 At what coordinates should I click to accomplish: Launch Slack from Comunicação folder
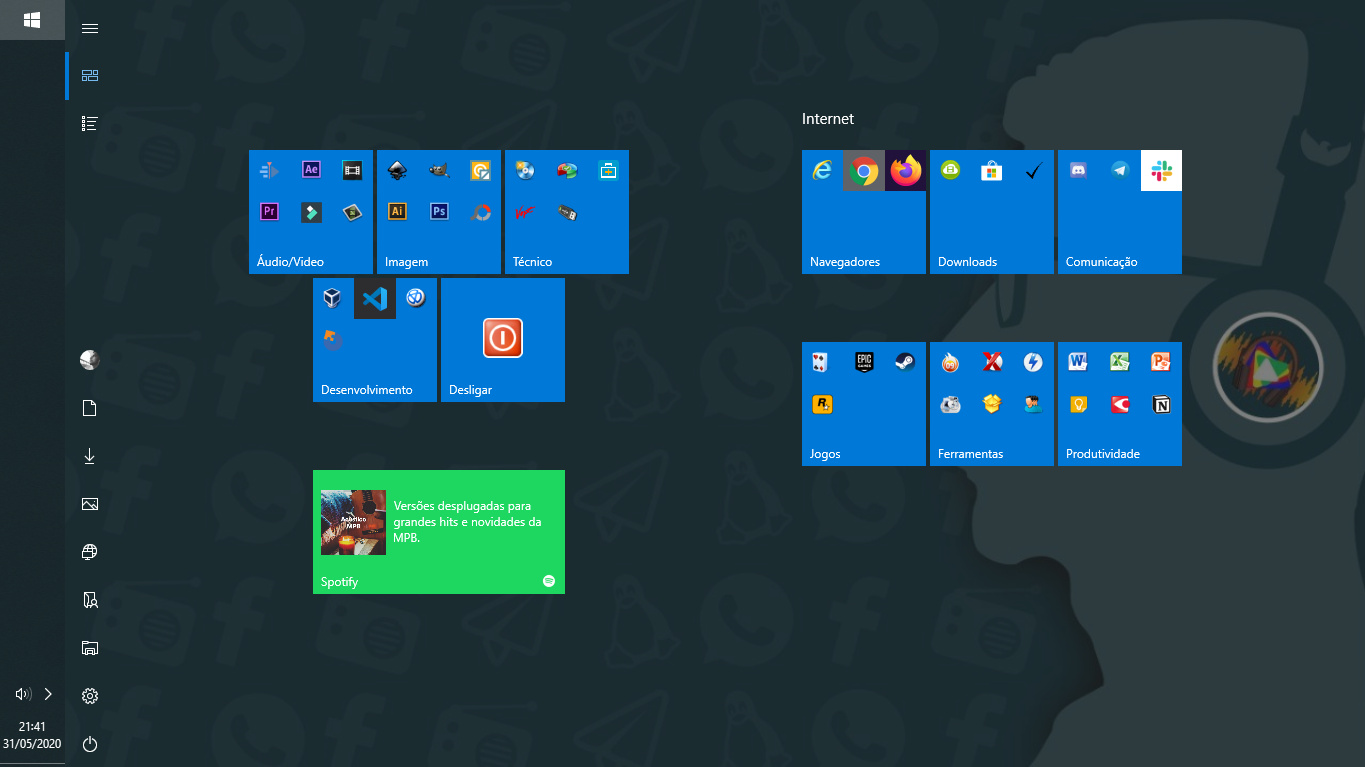(x=1161, y=171)
